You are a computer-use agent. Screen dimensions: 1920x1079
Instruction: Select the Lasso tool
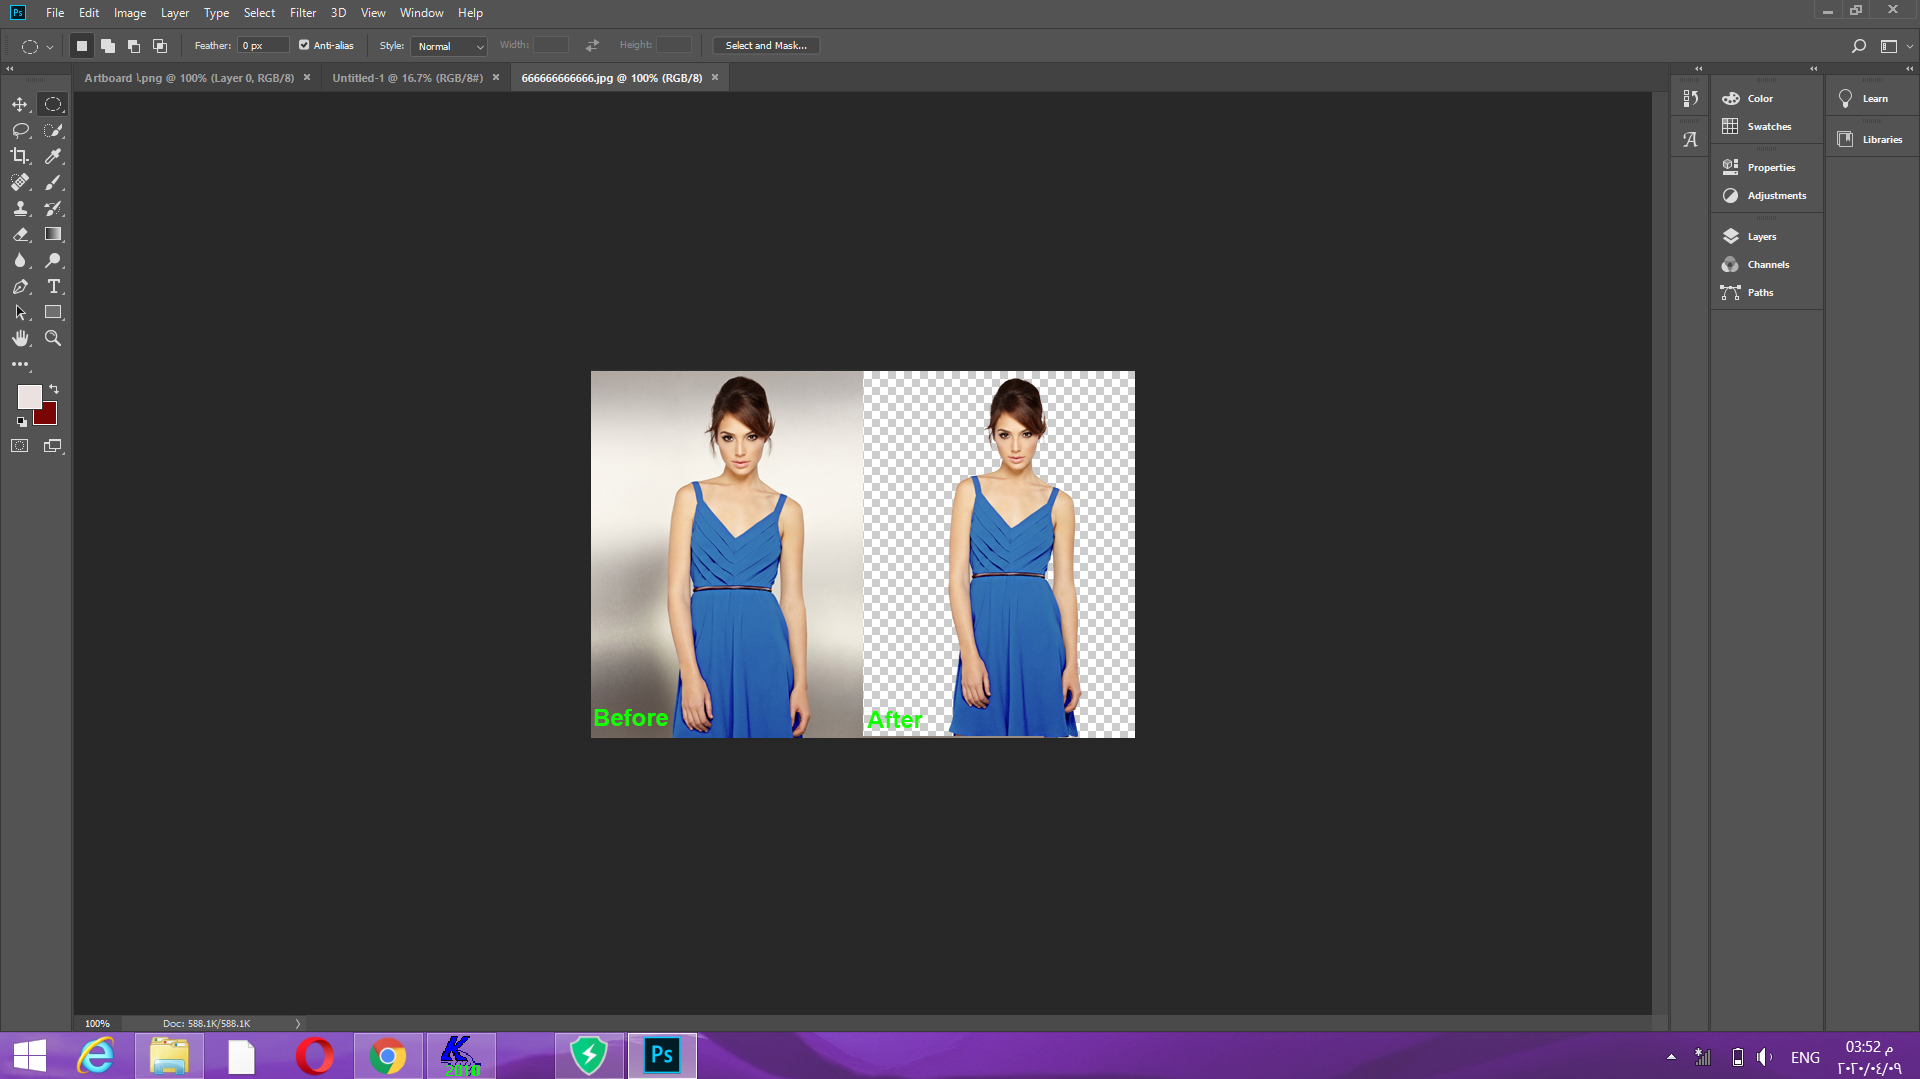pyautogui.click(x=20, y=130)
